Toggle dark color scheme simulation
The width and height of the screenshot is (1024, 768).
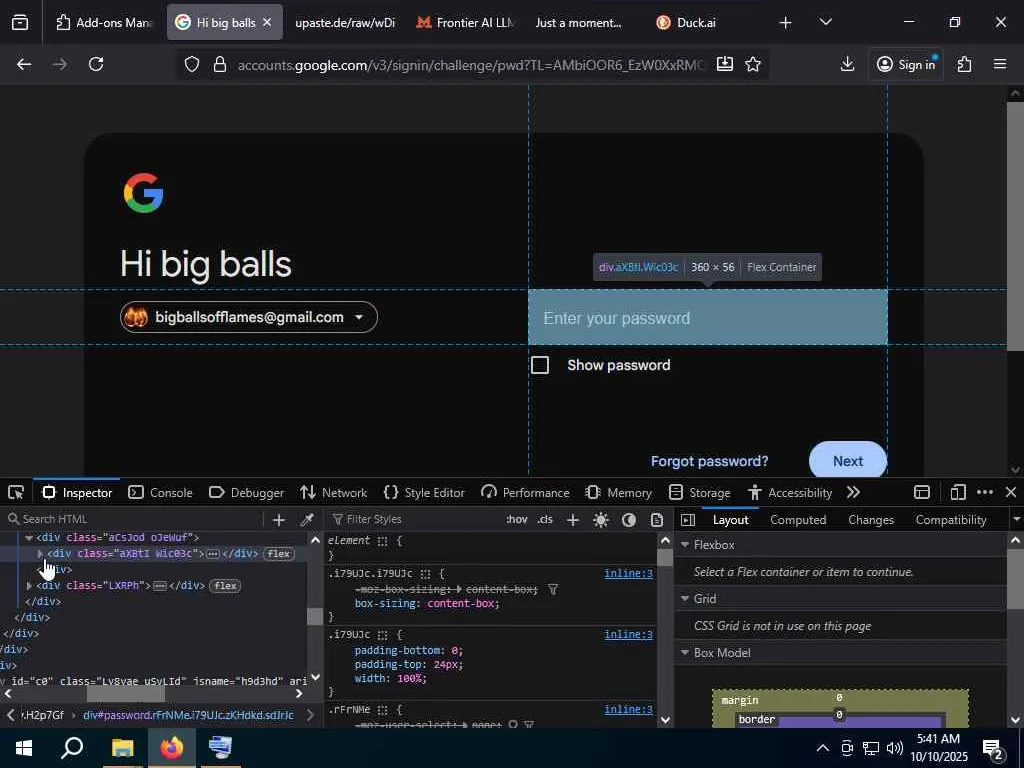point(629,520)
